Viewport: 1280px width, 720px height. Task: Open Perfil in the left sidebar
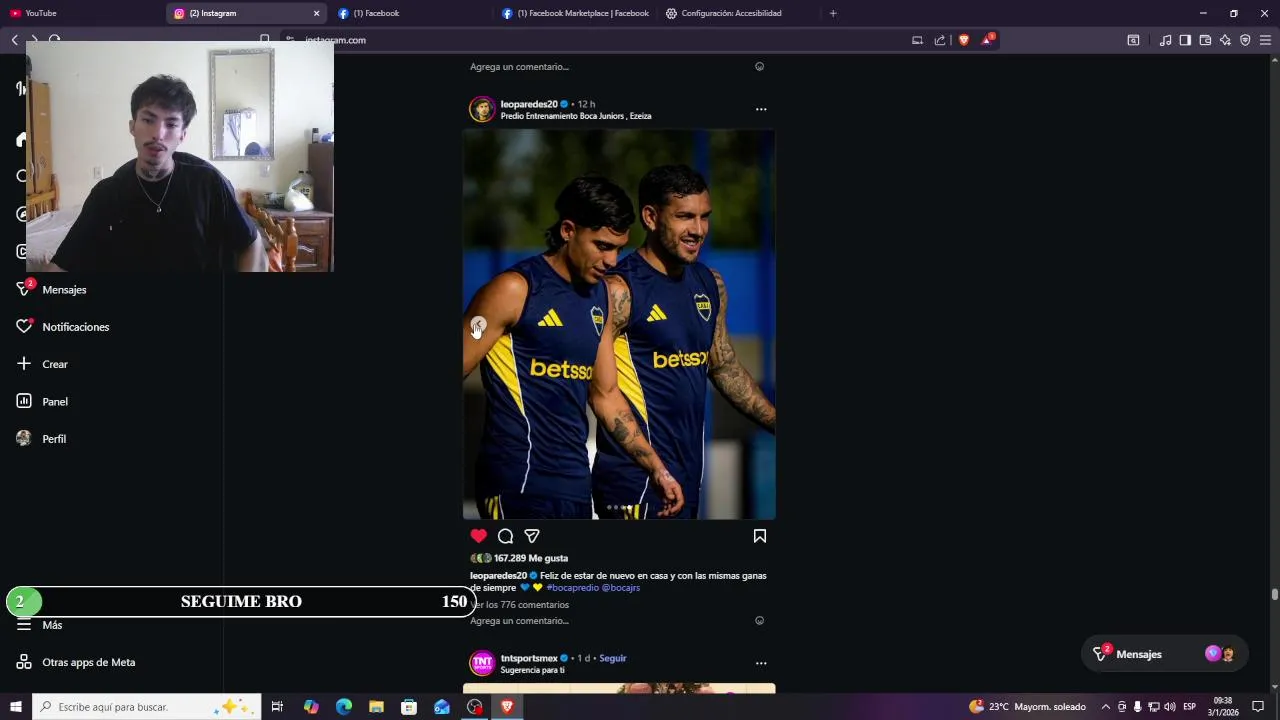(x=41, y=439)
